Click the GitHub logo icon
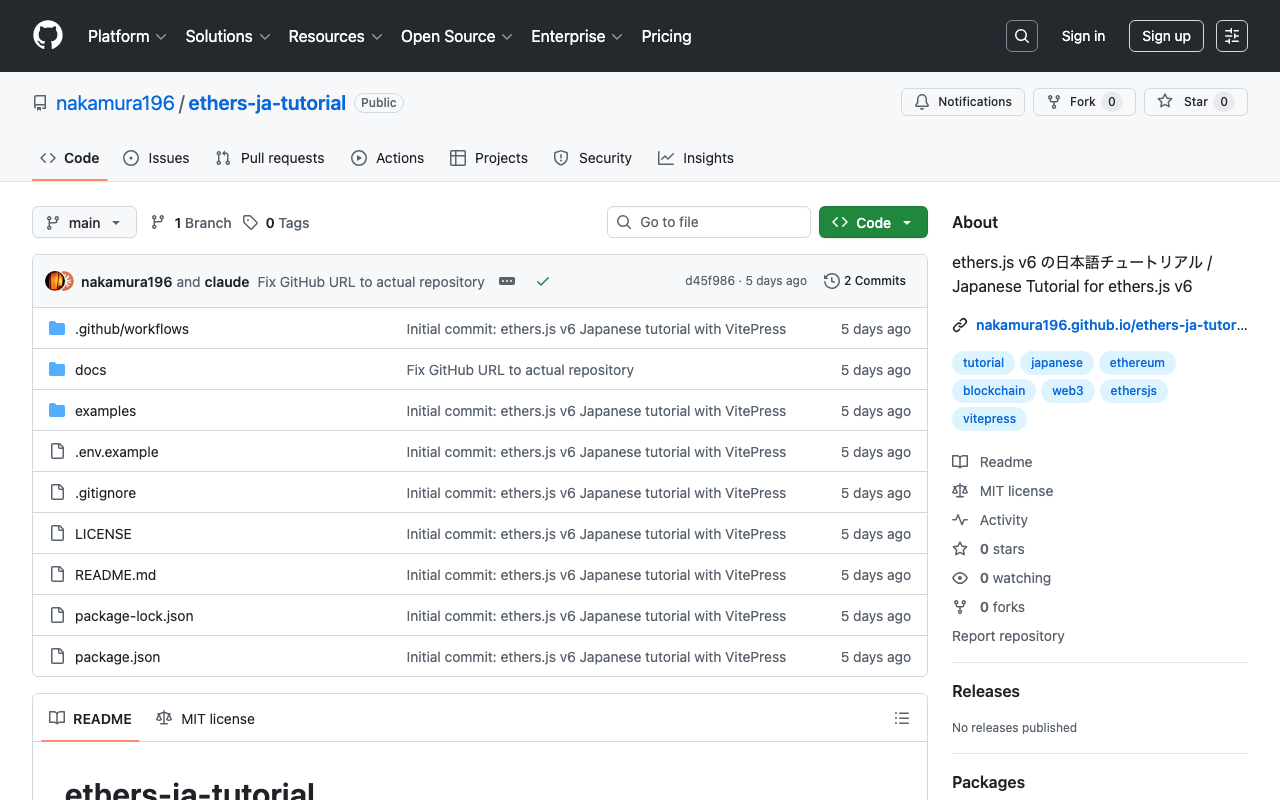Screen dimensions: 1280x800 tap(47, 36)
